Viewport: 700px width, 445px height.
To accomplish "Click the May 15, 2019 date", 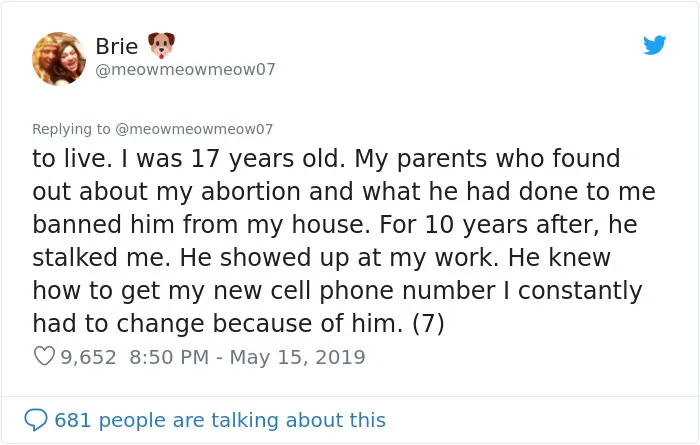I will point(297,357).
